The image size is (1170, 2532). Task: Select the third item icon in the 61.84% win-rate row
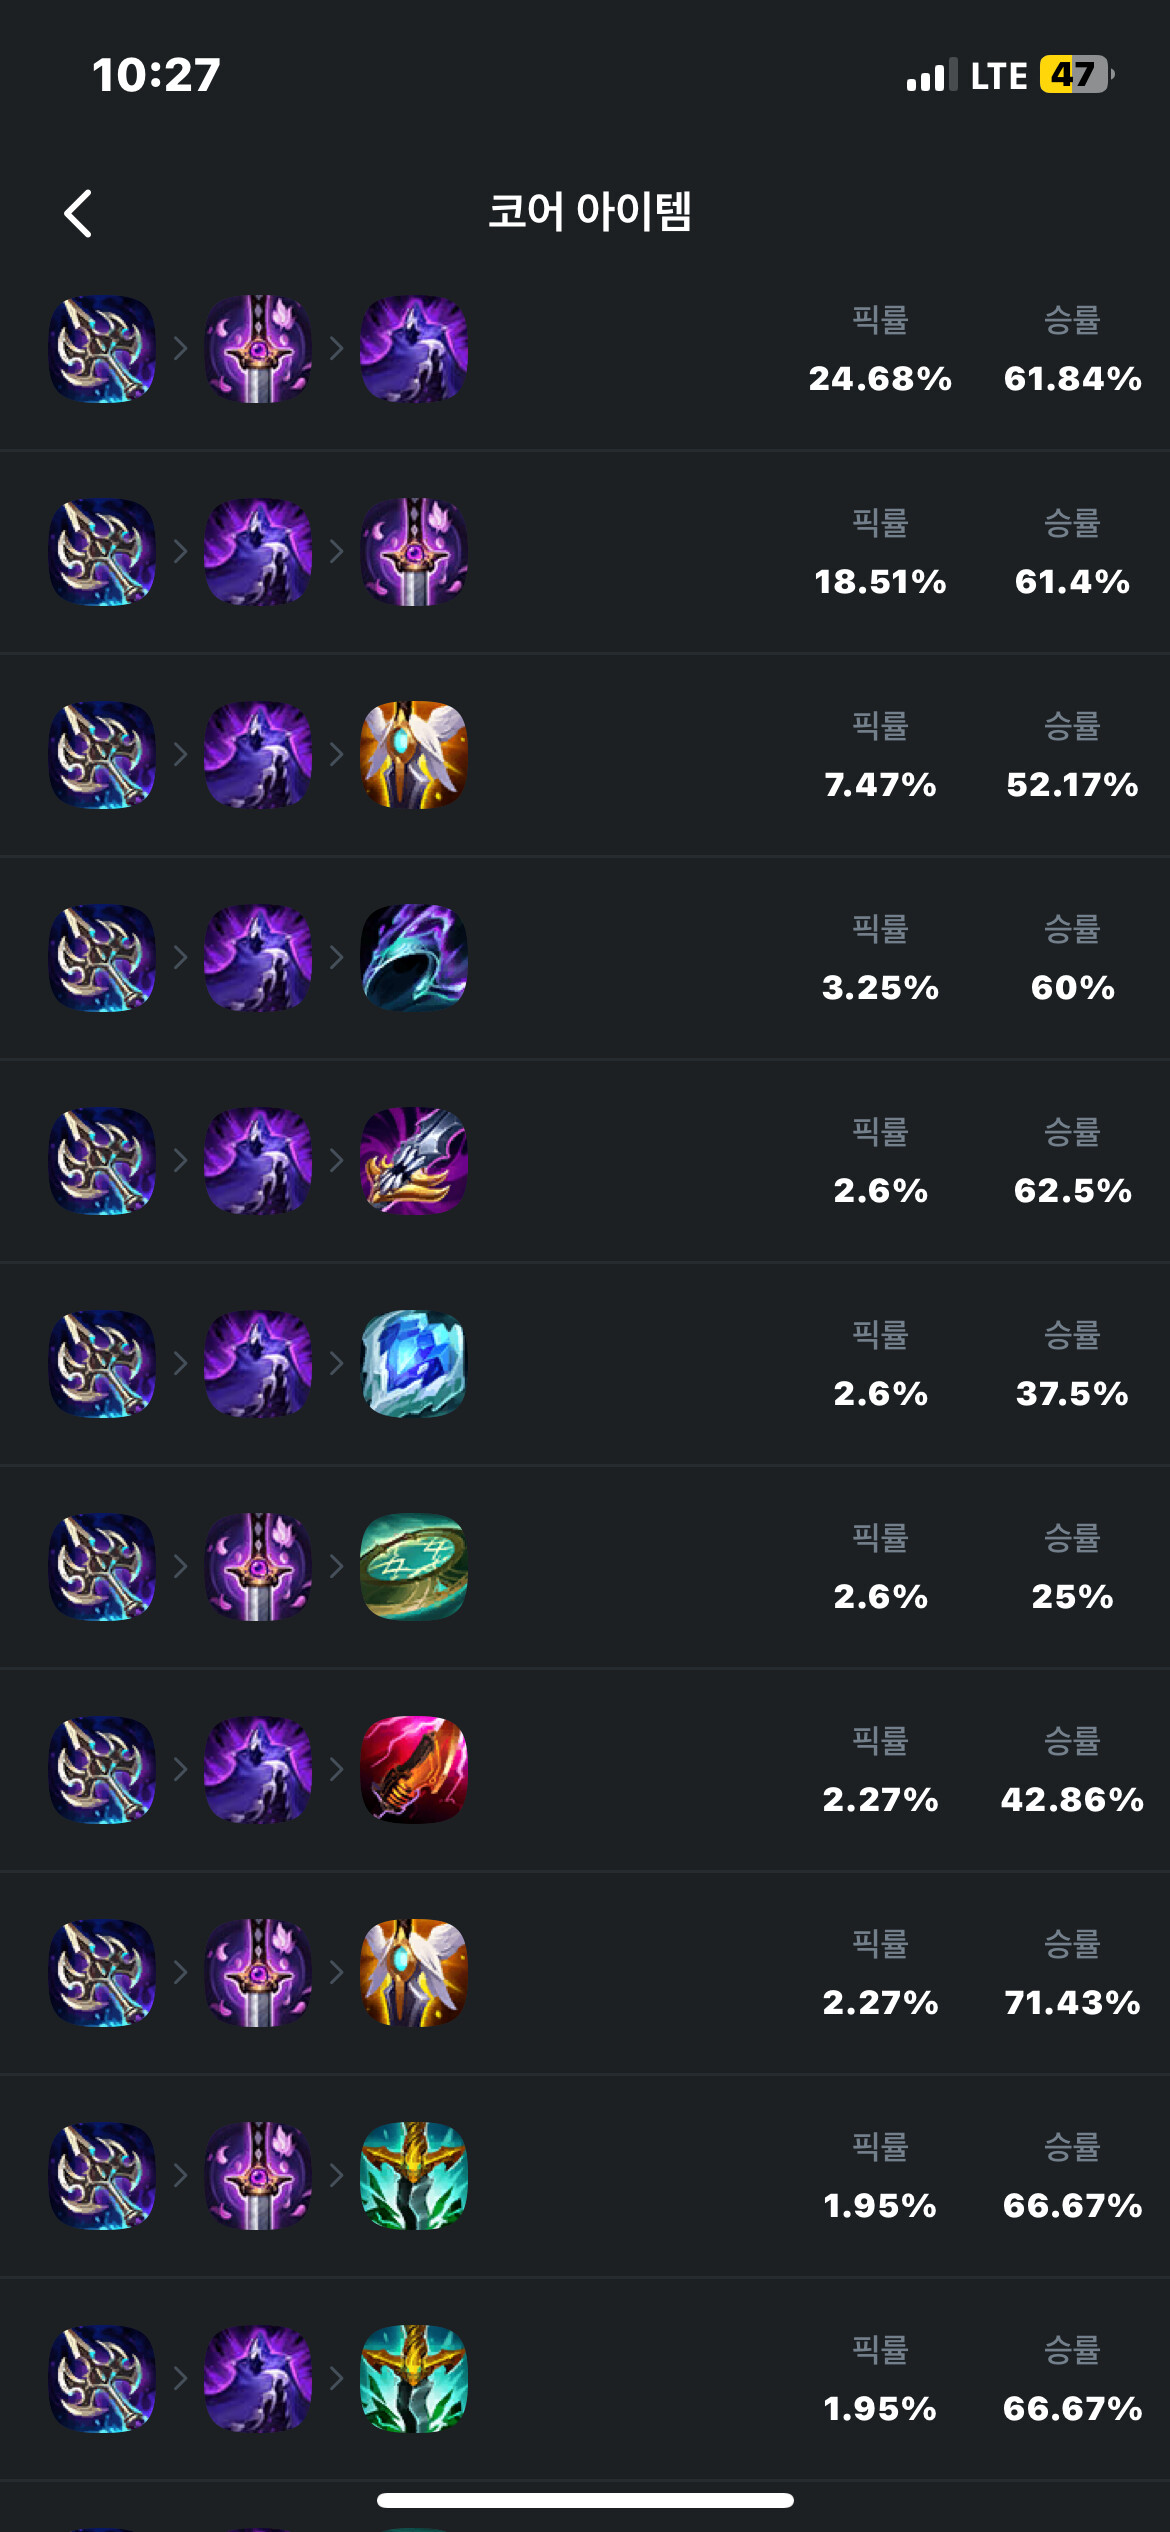click(x=414, y=349)
